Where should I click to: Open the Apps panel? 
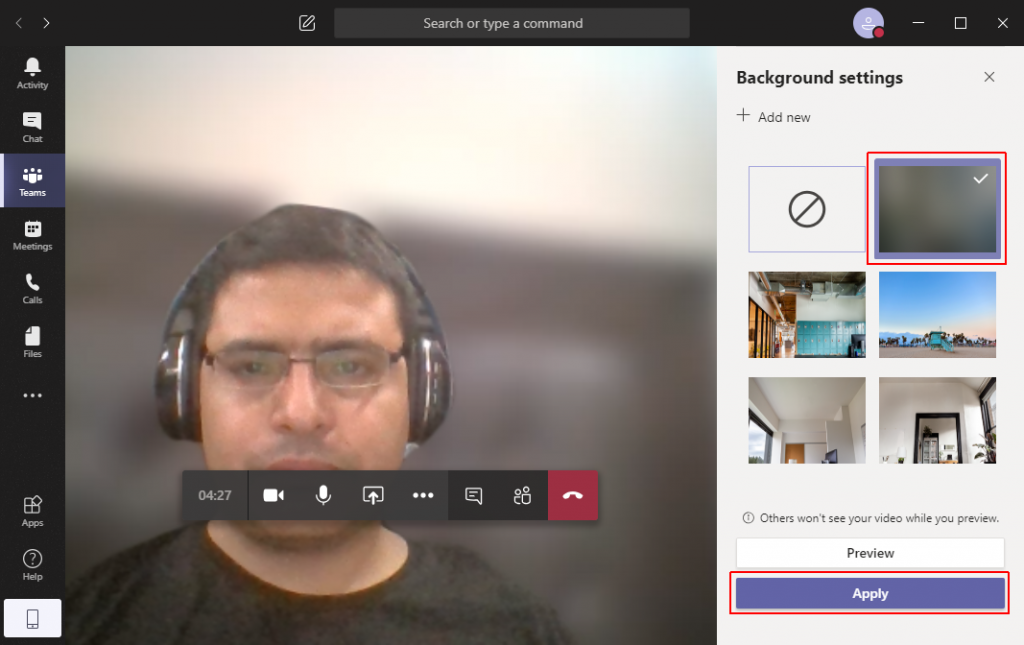[32, 509]
